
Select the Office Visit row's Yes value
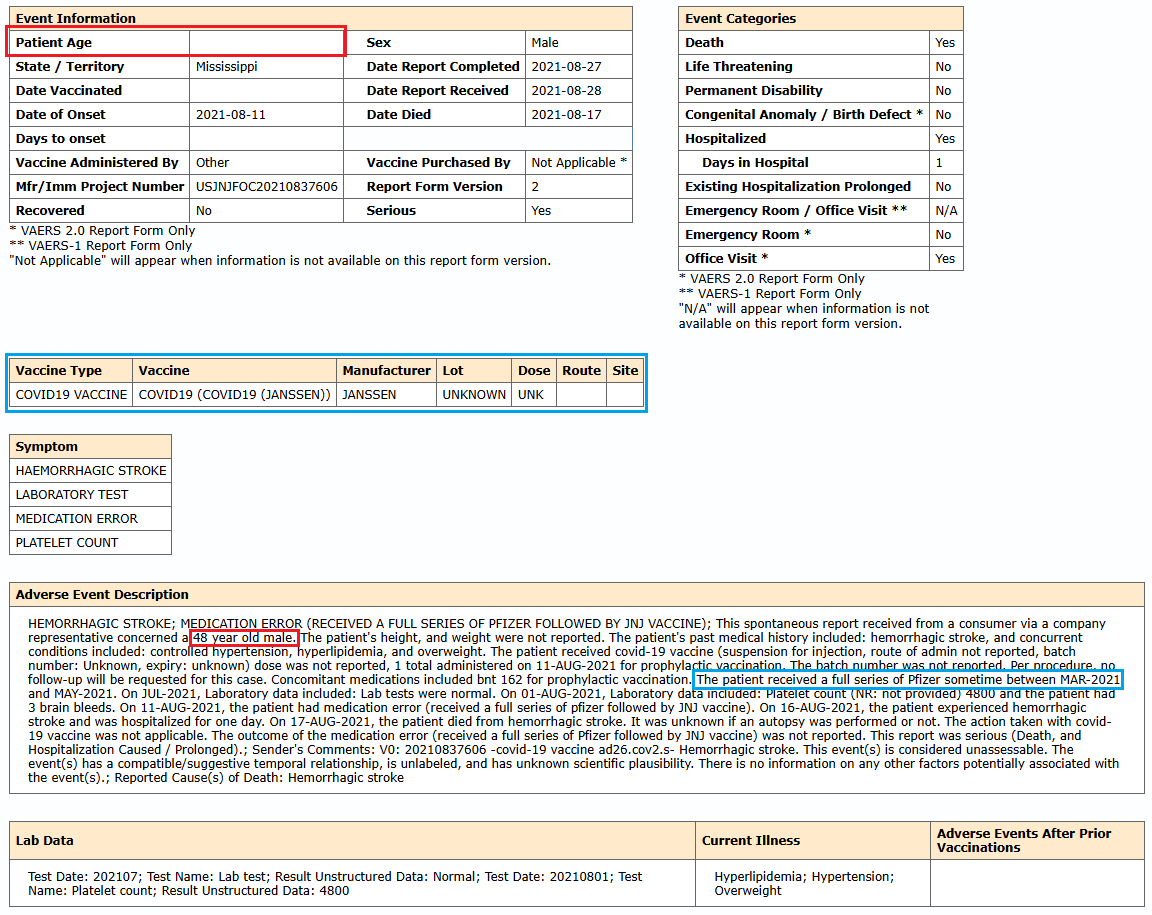pos(945,258)
